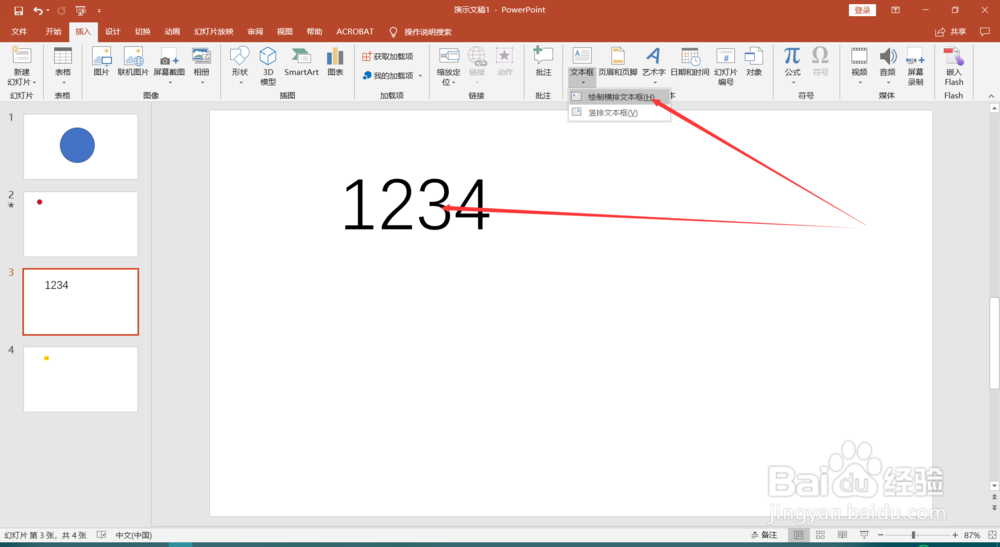Open Ribbon Display Options

click(895, 10)
